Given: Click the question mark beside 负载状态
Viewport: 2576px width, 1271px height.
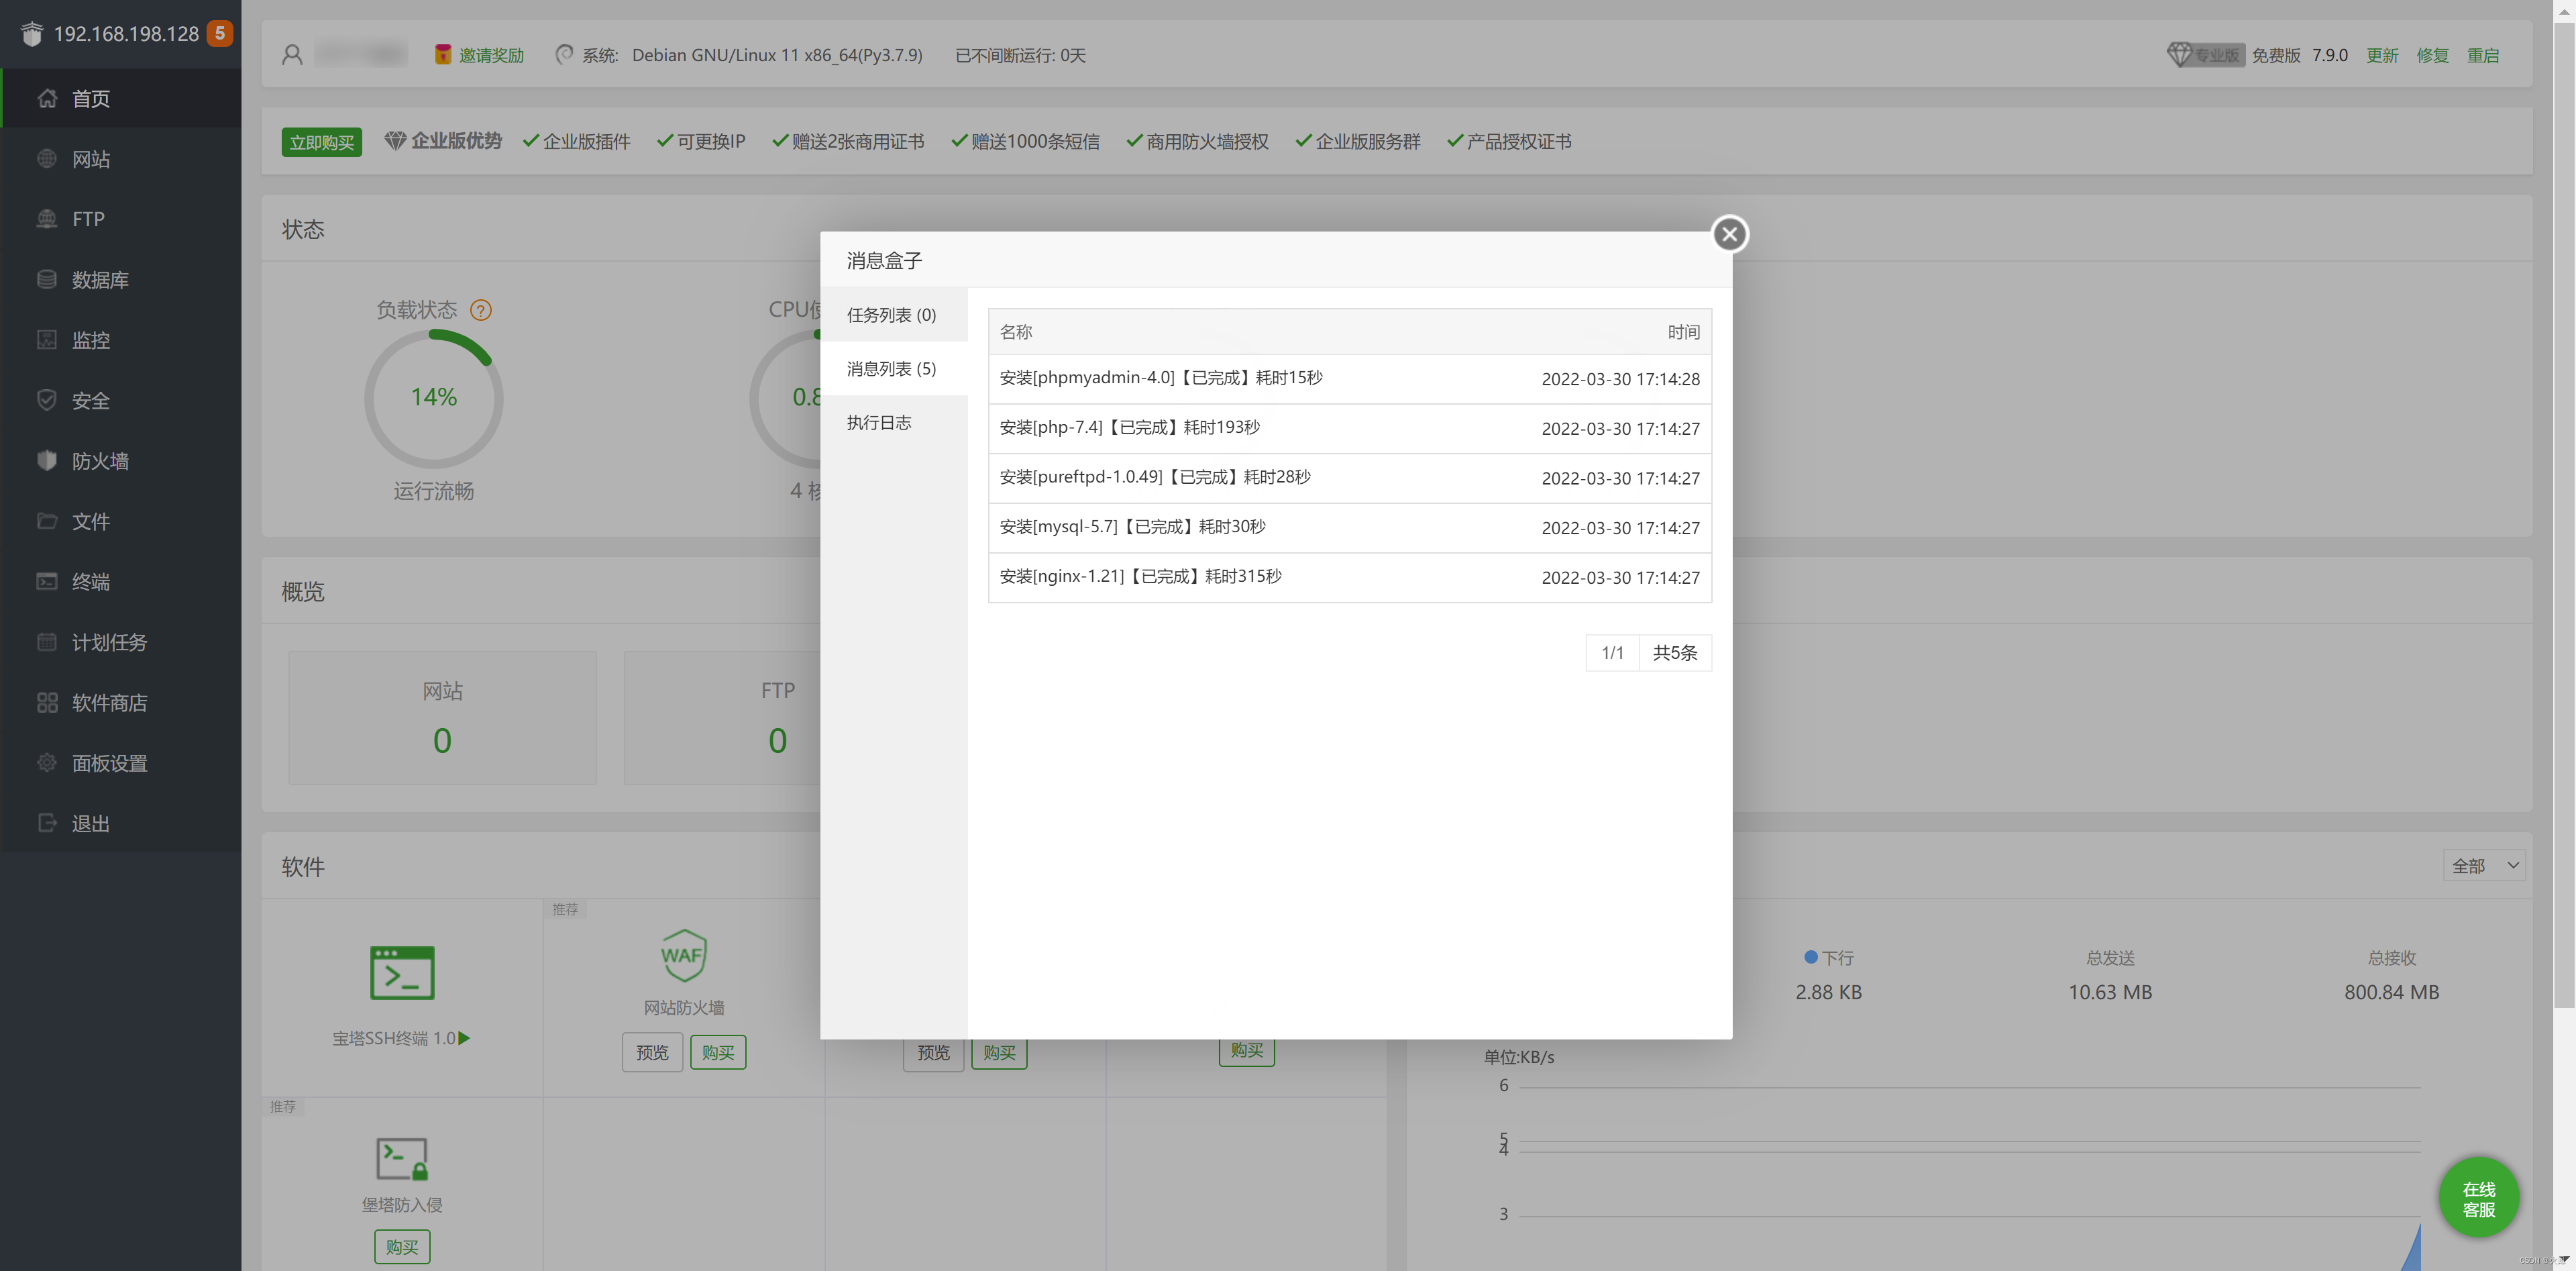Looking at the screenshot, I should coord(481,310).
